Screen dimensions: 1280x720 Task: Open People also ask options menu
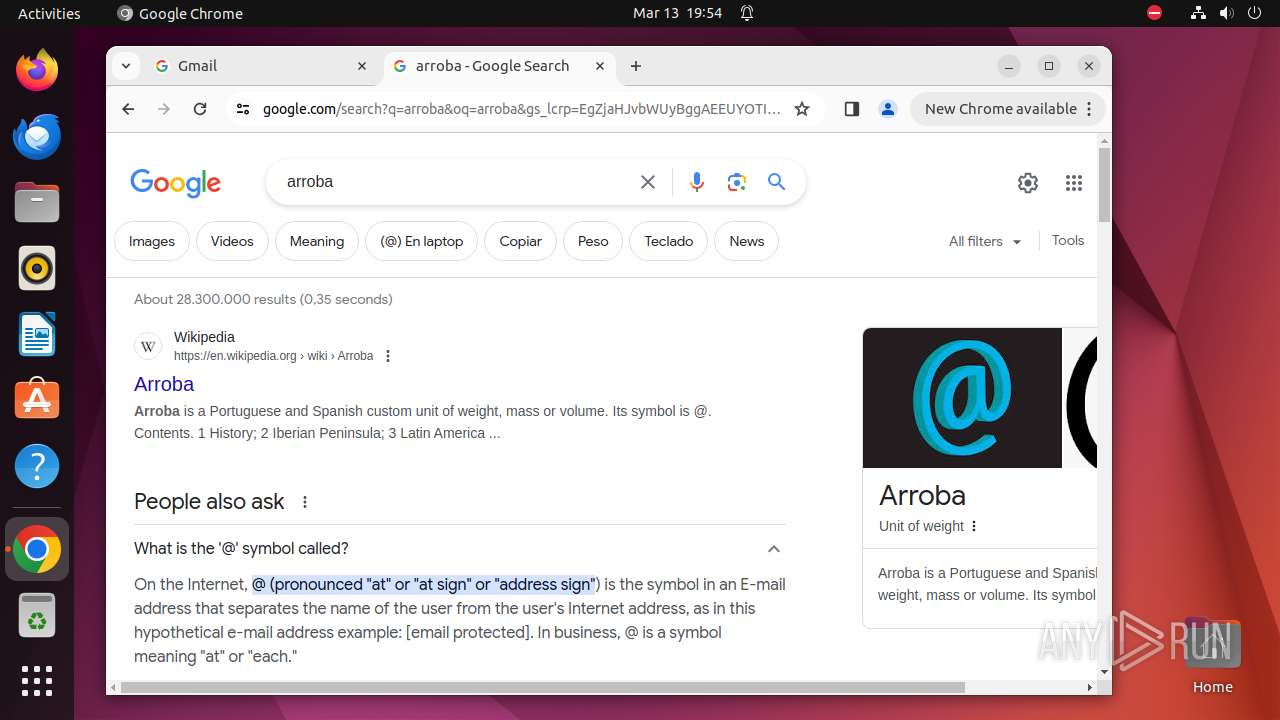[305, 502]
